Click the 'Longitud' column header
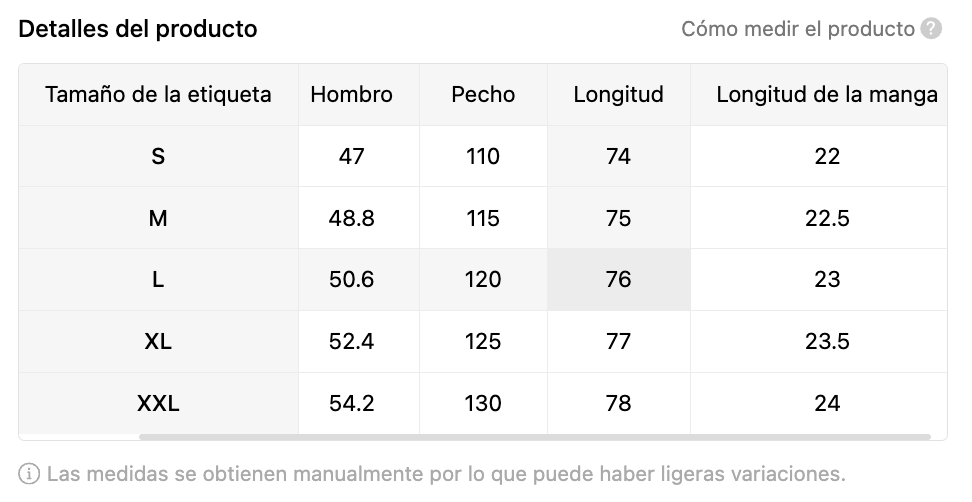Image resolution: width=972 pixels, height=502 pixels. click(x=618, y=95)
